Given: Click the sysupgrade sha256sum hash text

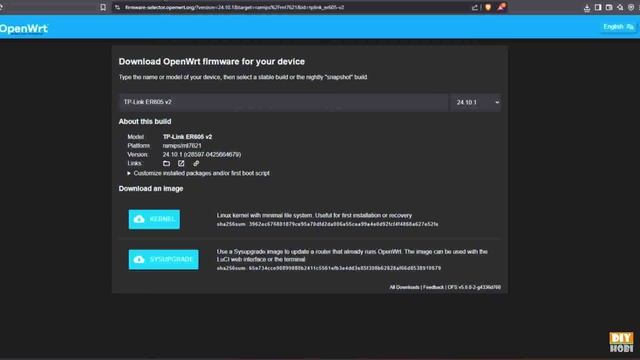Looking at the screenshot, I should tap(345, 268).
